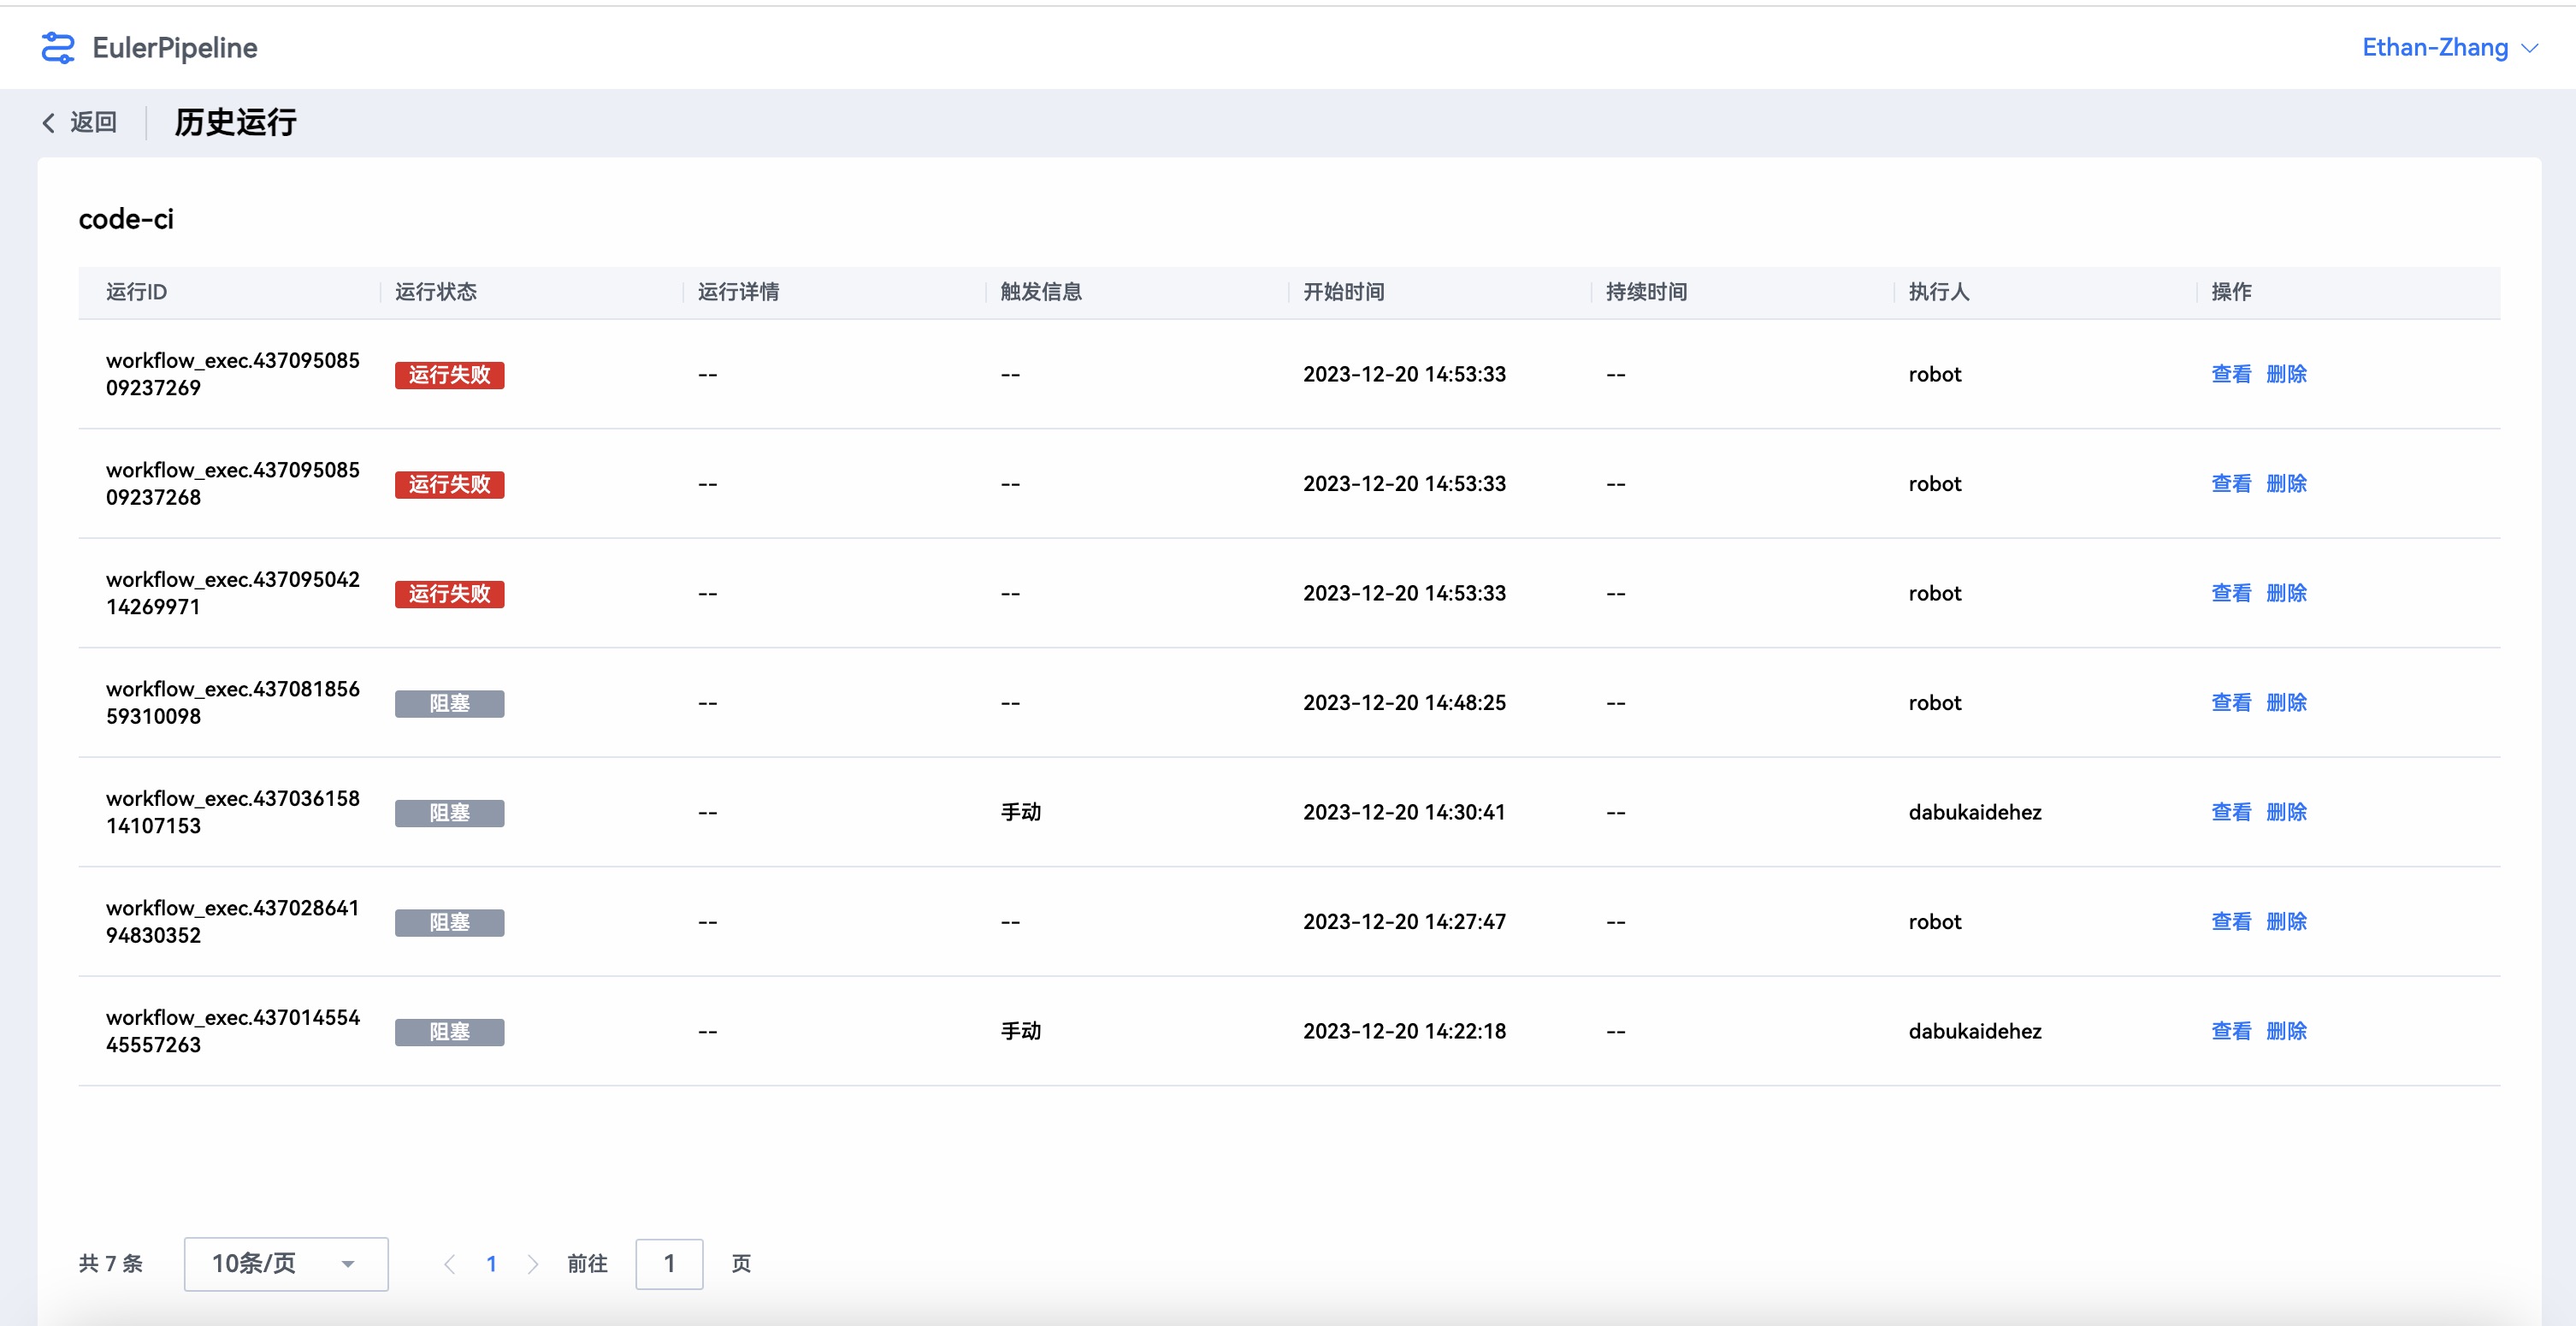Click the back arrow icon beside 返回
This screenshot has width=2576, height=1326.
[48, 123]
